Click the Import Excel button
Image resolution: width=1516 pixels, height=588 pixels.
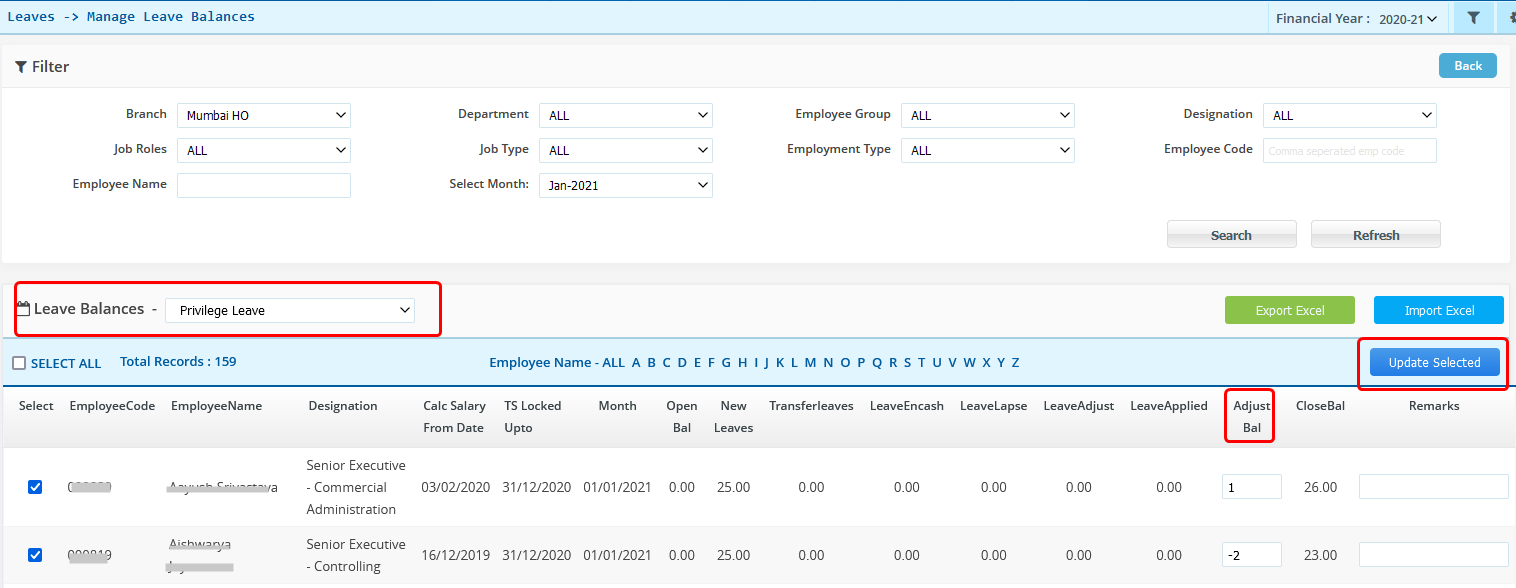click(x=1439, y=310)
